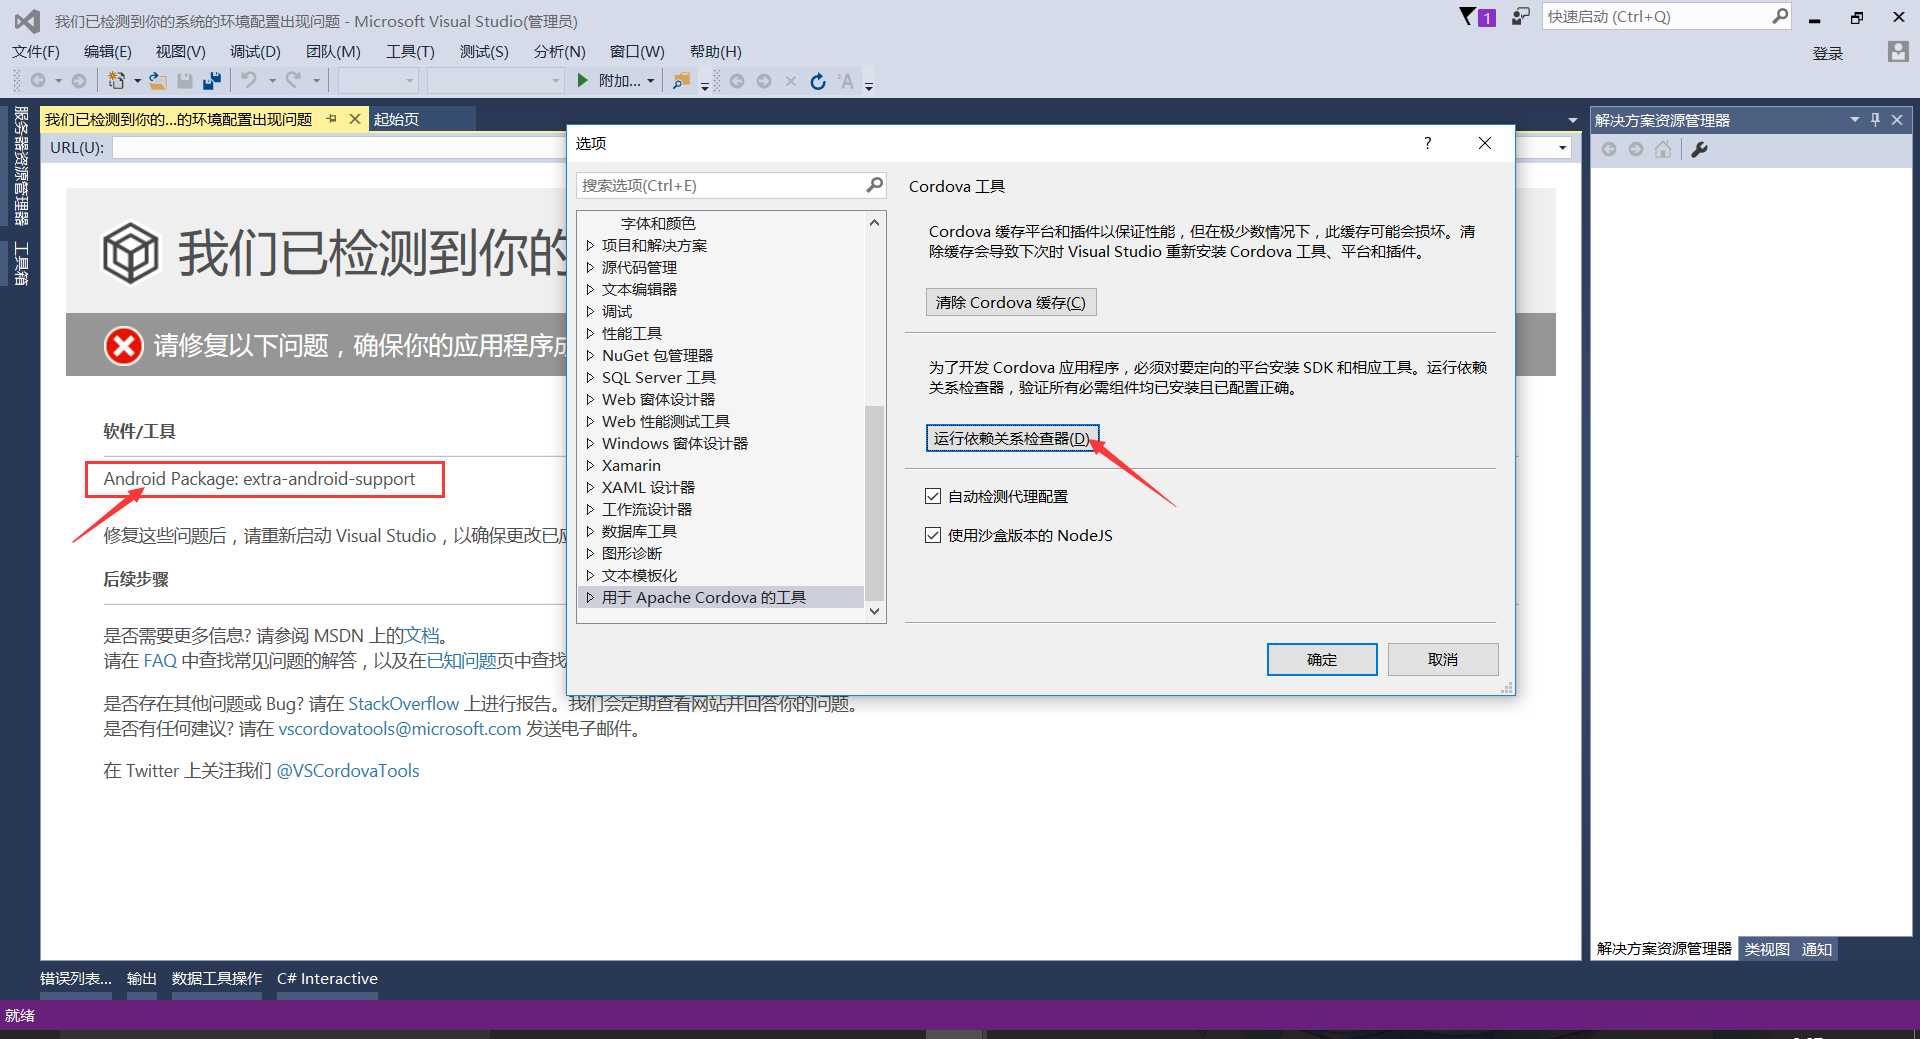The width and height of the screenshot is (1920, 1039).
Task: Click the help question mark in Options dialog
Action: pos(1428,143)
